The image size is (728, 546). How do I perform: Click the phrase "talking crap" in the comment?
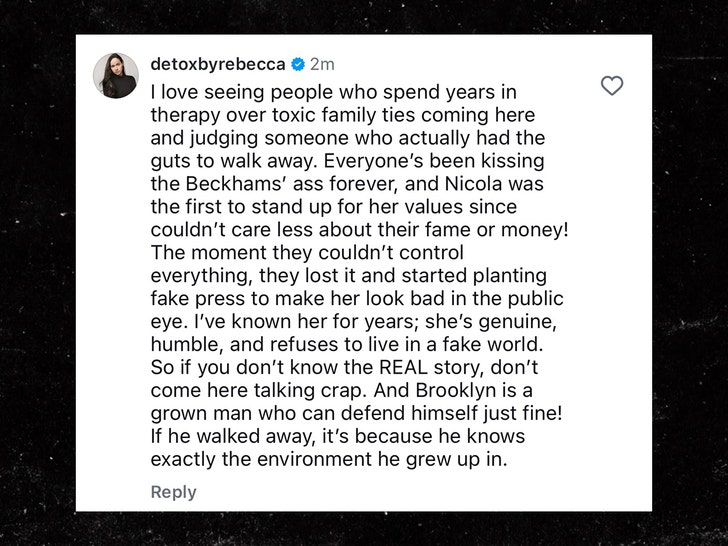(x=281, y=389)
